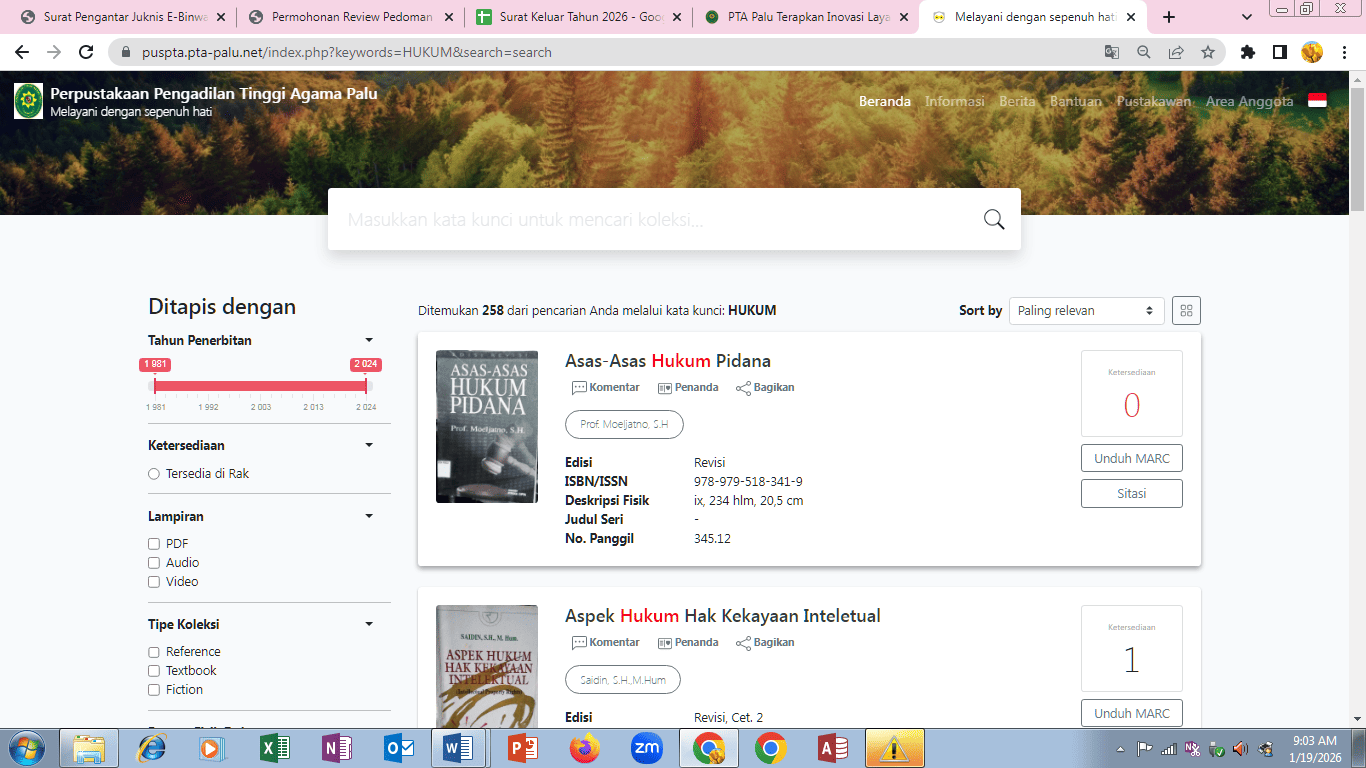The width and height of the screenshot is (1366, 768).
Task: Switch to grid view layout icon
Action: pyautogui.click(x=1186, y=311)
